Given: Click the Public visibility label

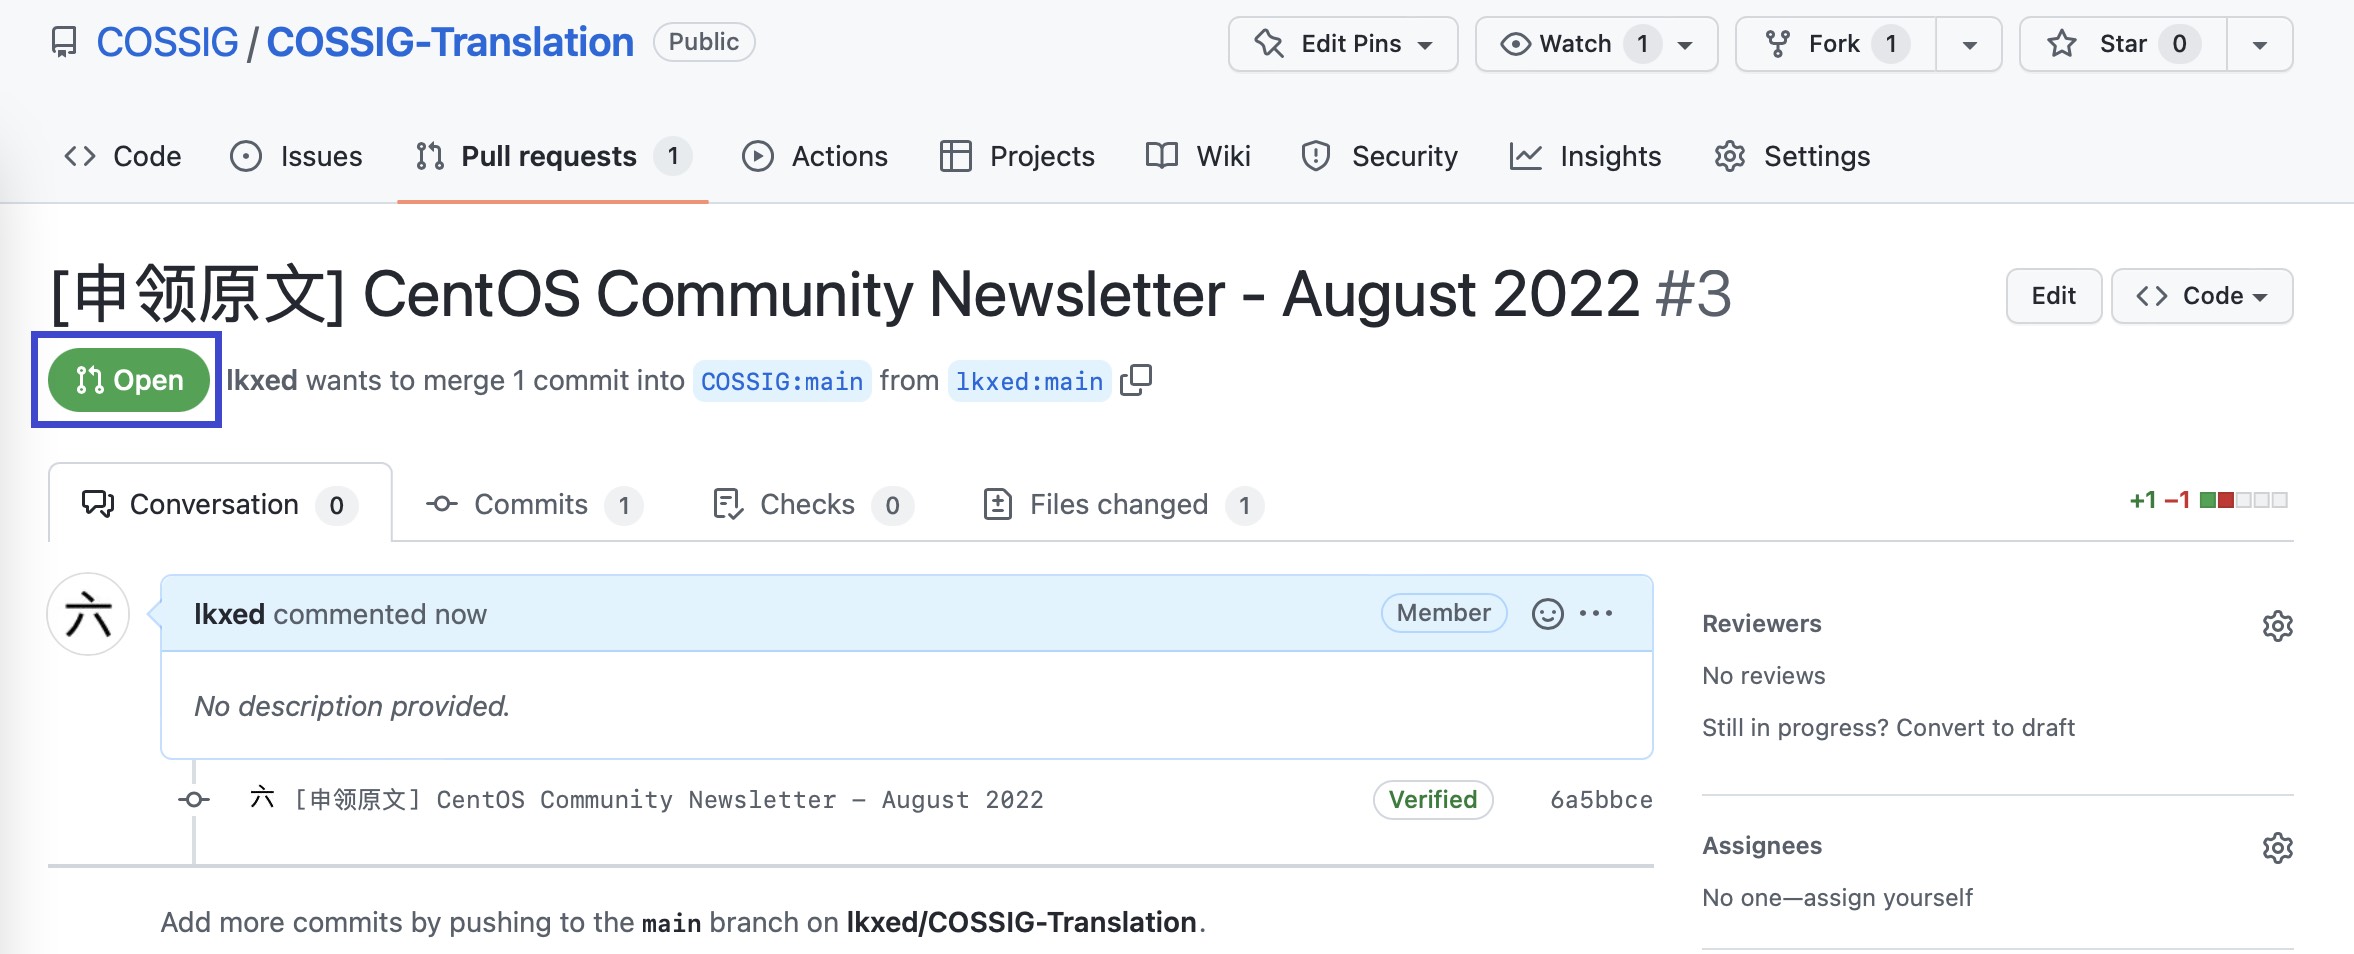Looking at the screenshot, I should click(x=704, y=42).
